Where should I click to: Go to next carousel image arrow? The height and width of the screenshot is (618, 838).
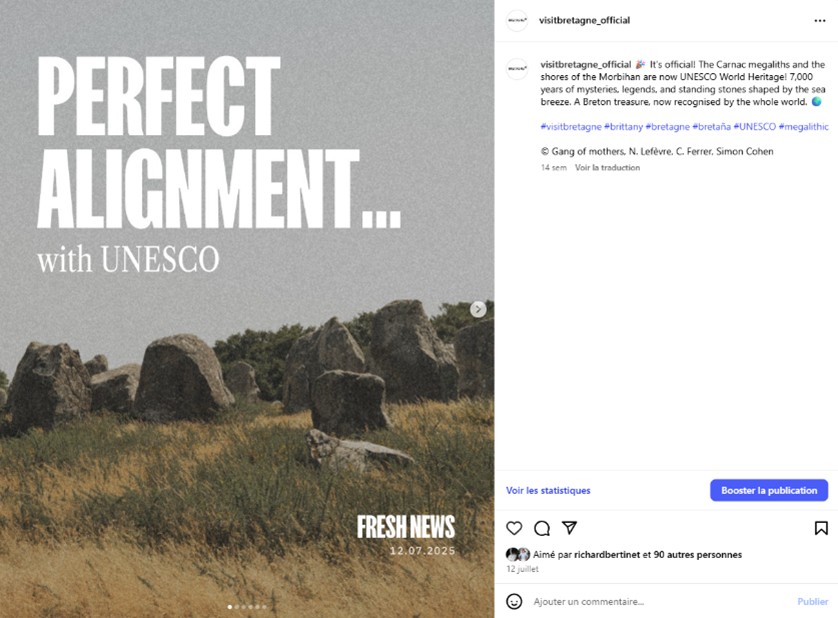tap(479, 309)
